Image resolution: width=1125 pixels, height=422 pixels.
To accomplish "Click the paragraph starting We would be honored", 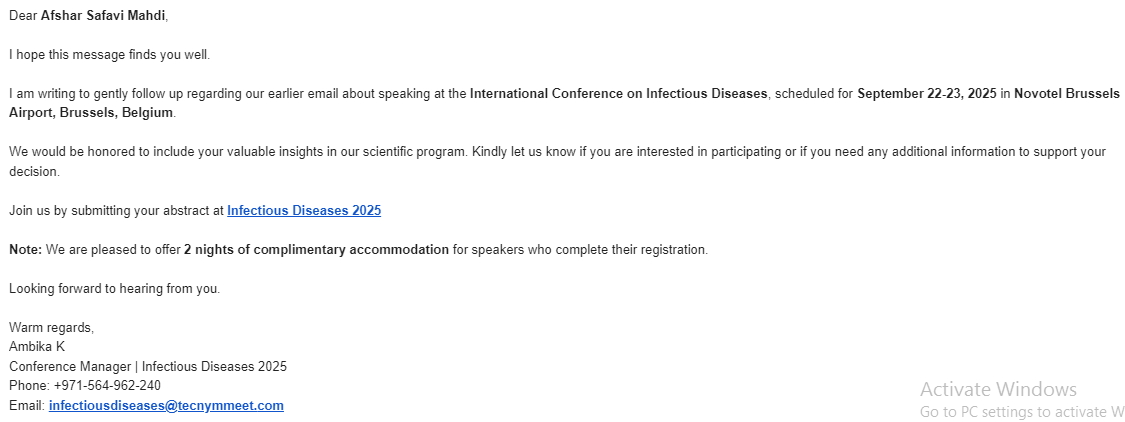I will [x=400, y=152].
